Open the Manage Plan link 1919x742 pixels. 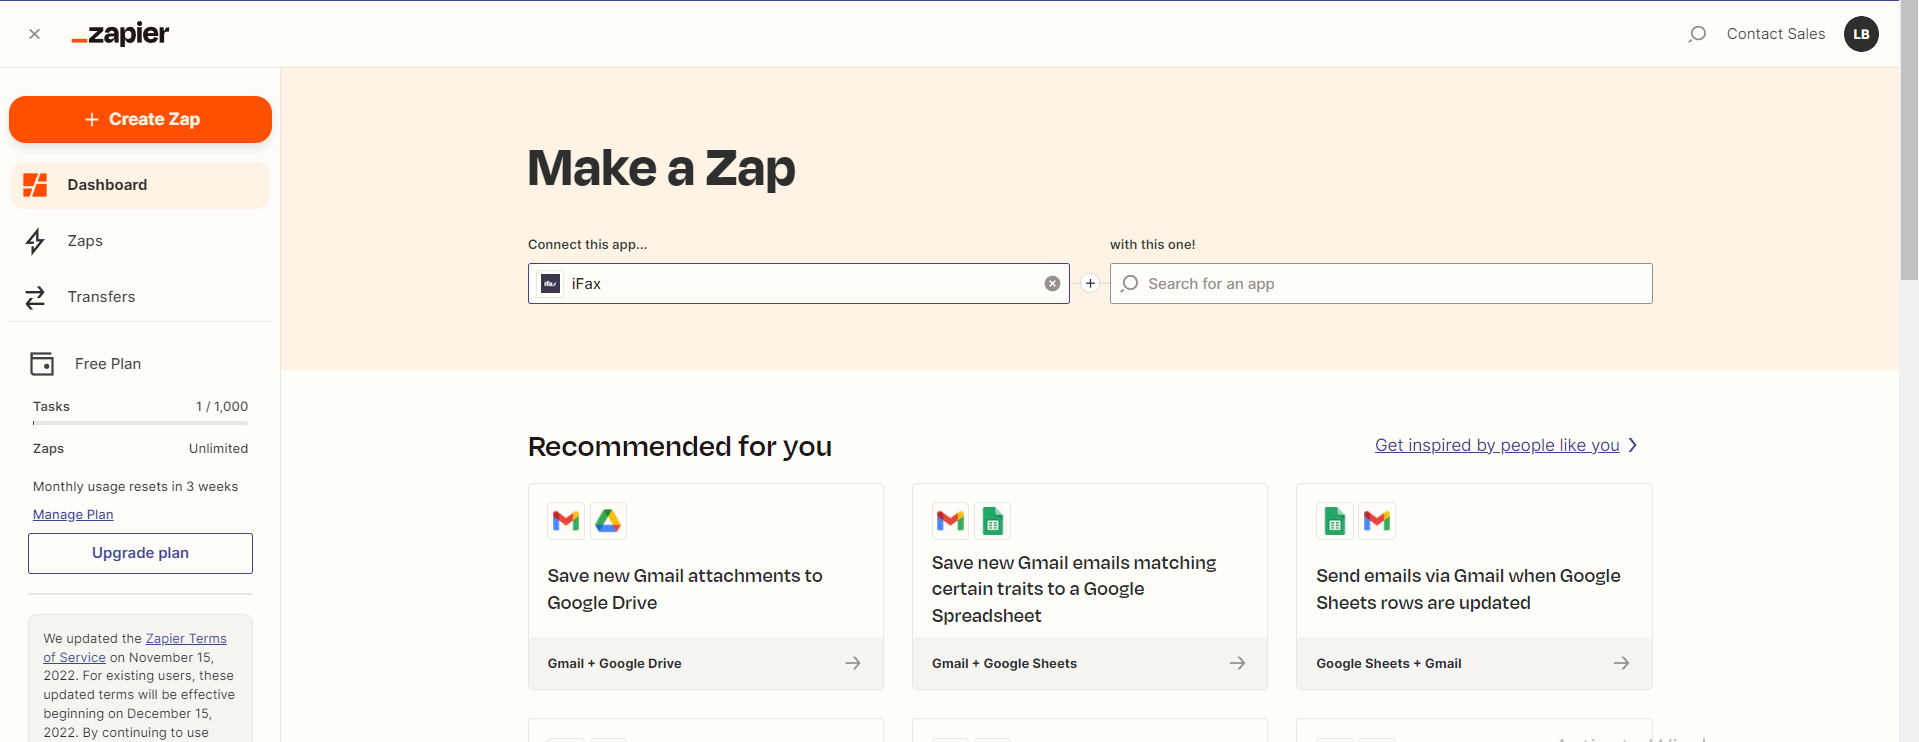tap(73, 515)
